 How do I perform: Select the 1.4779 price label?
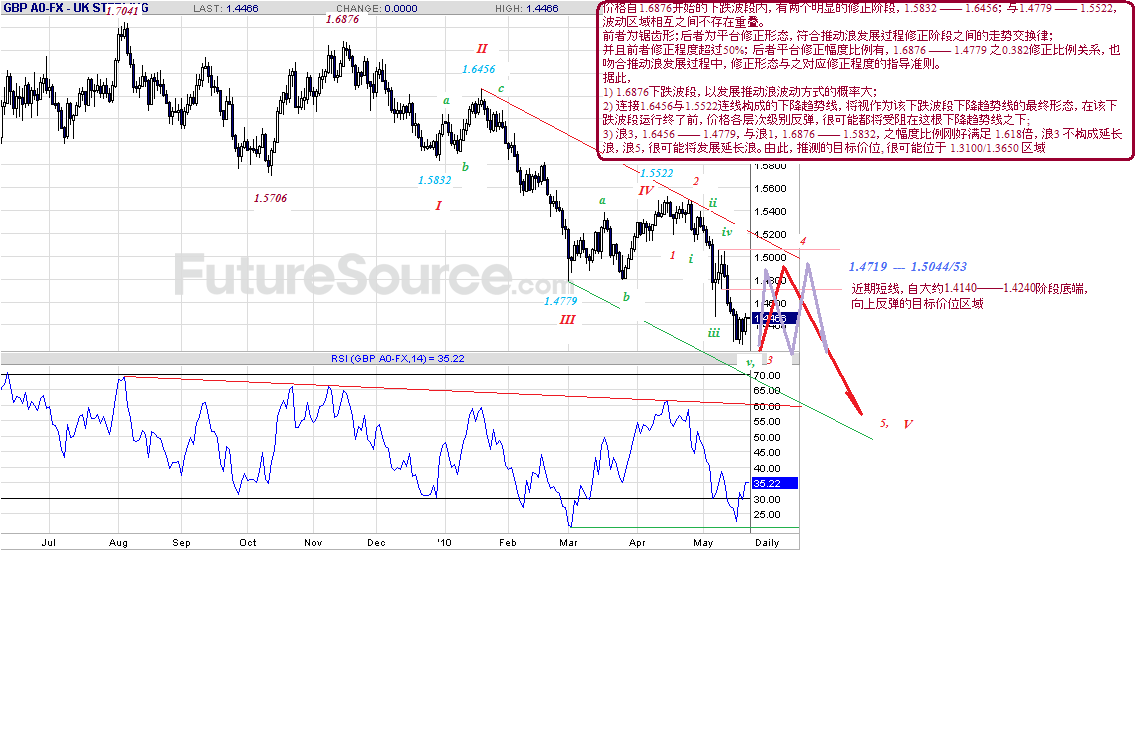tap(561, 300)
